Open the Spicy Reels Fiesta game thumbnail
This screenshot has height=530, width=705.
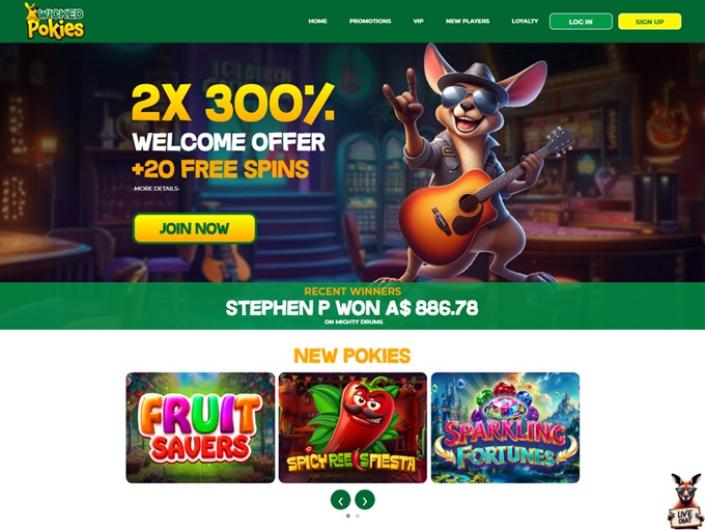pyautogui.click(x=352, y=428)
